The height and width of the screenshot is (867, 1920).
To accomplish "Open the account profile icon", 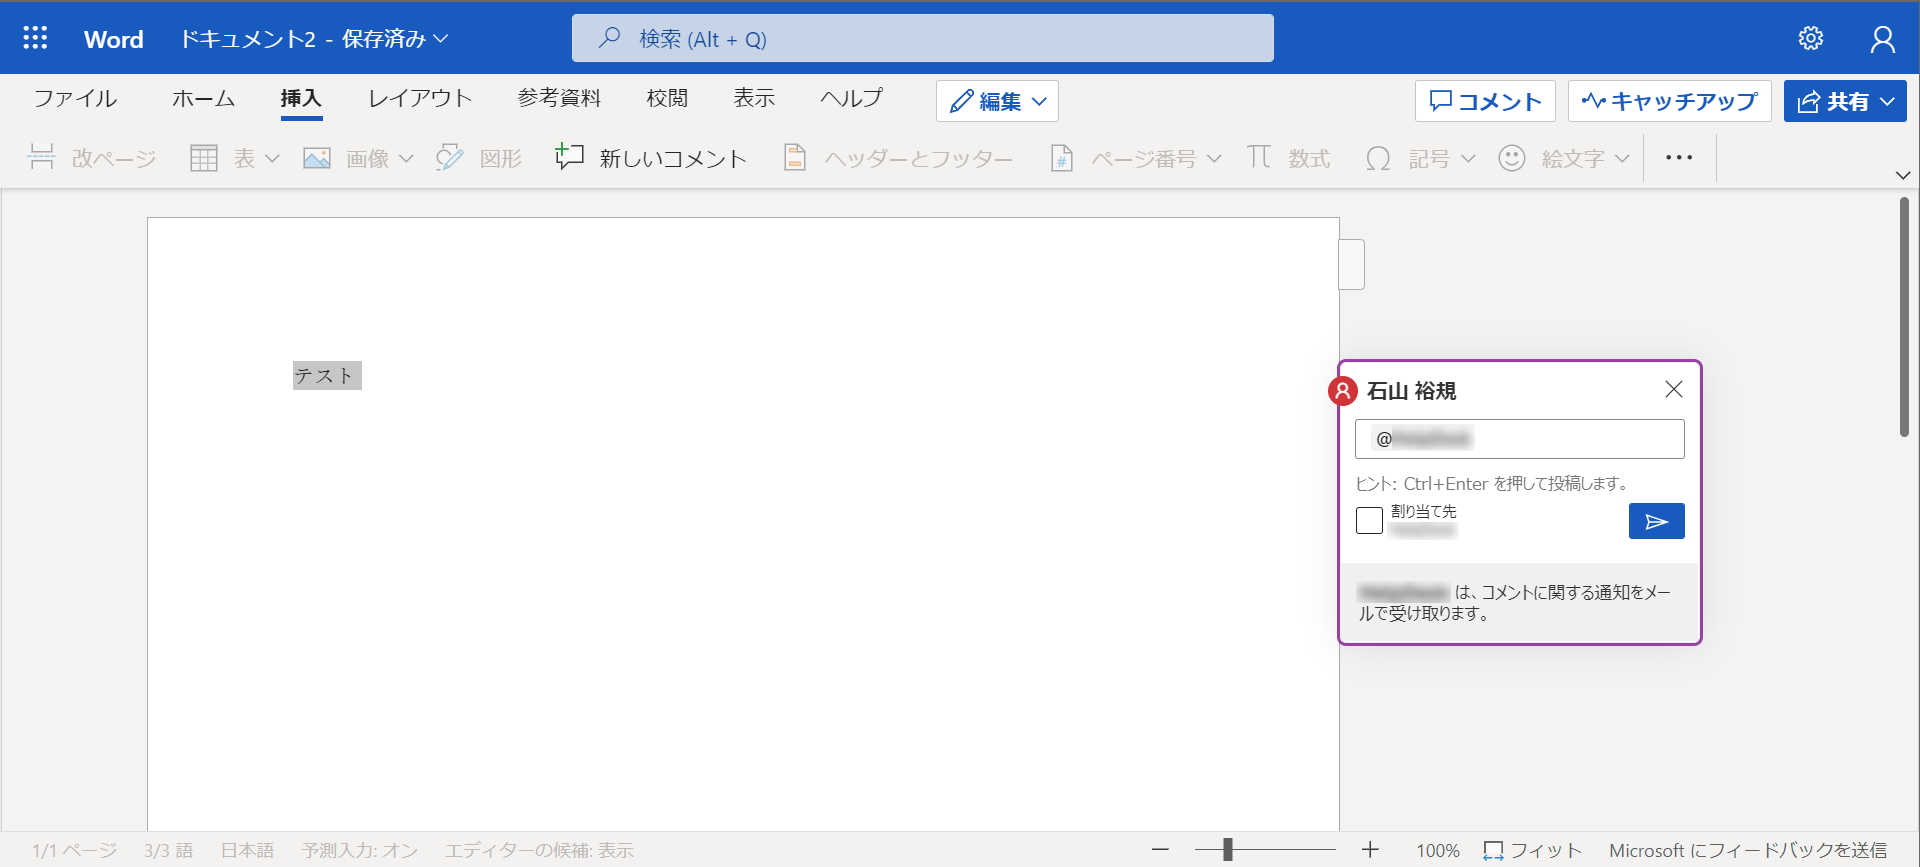I will pos(1883,38).
